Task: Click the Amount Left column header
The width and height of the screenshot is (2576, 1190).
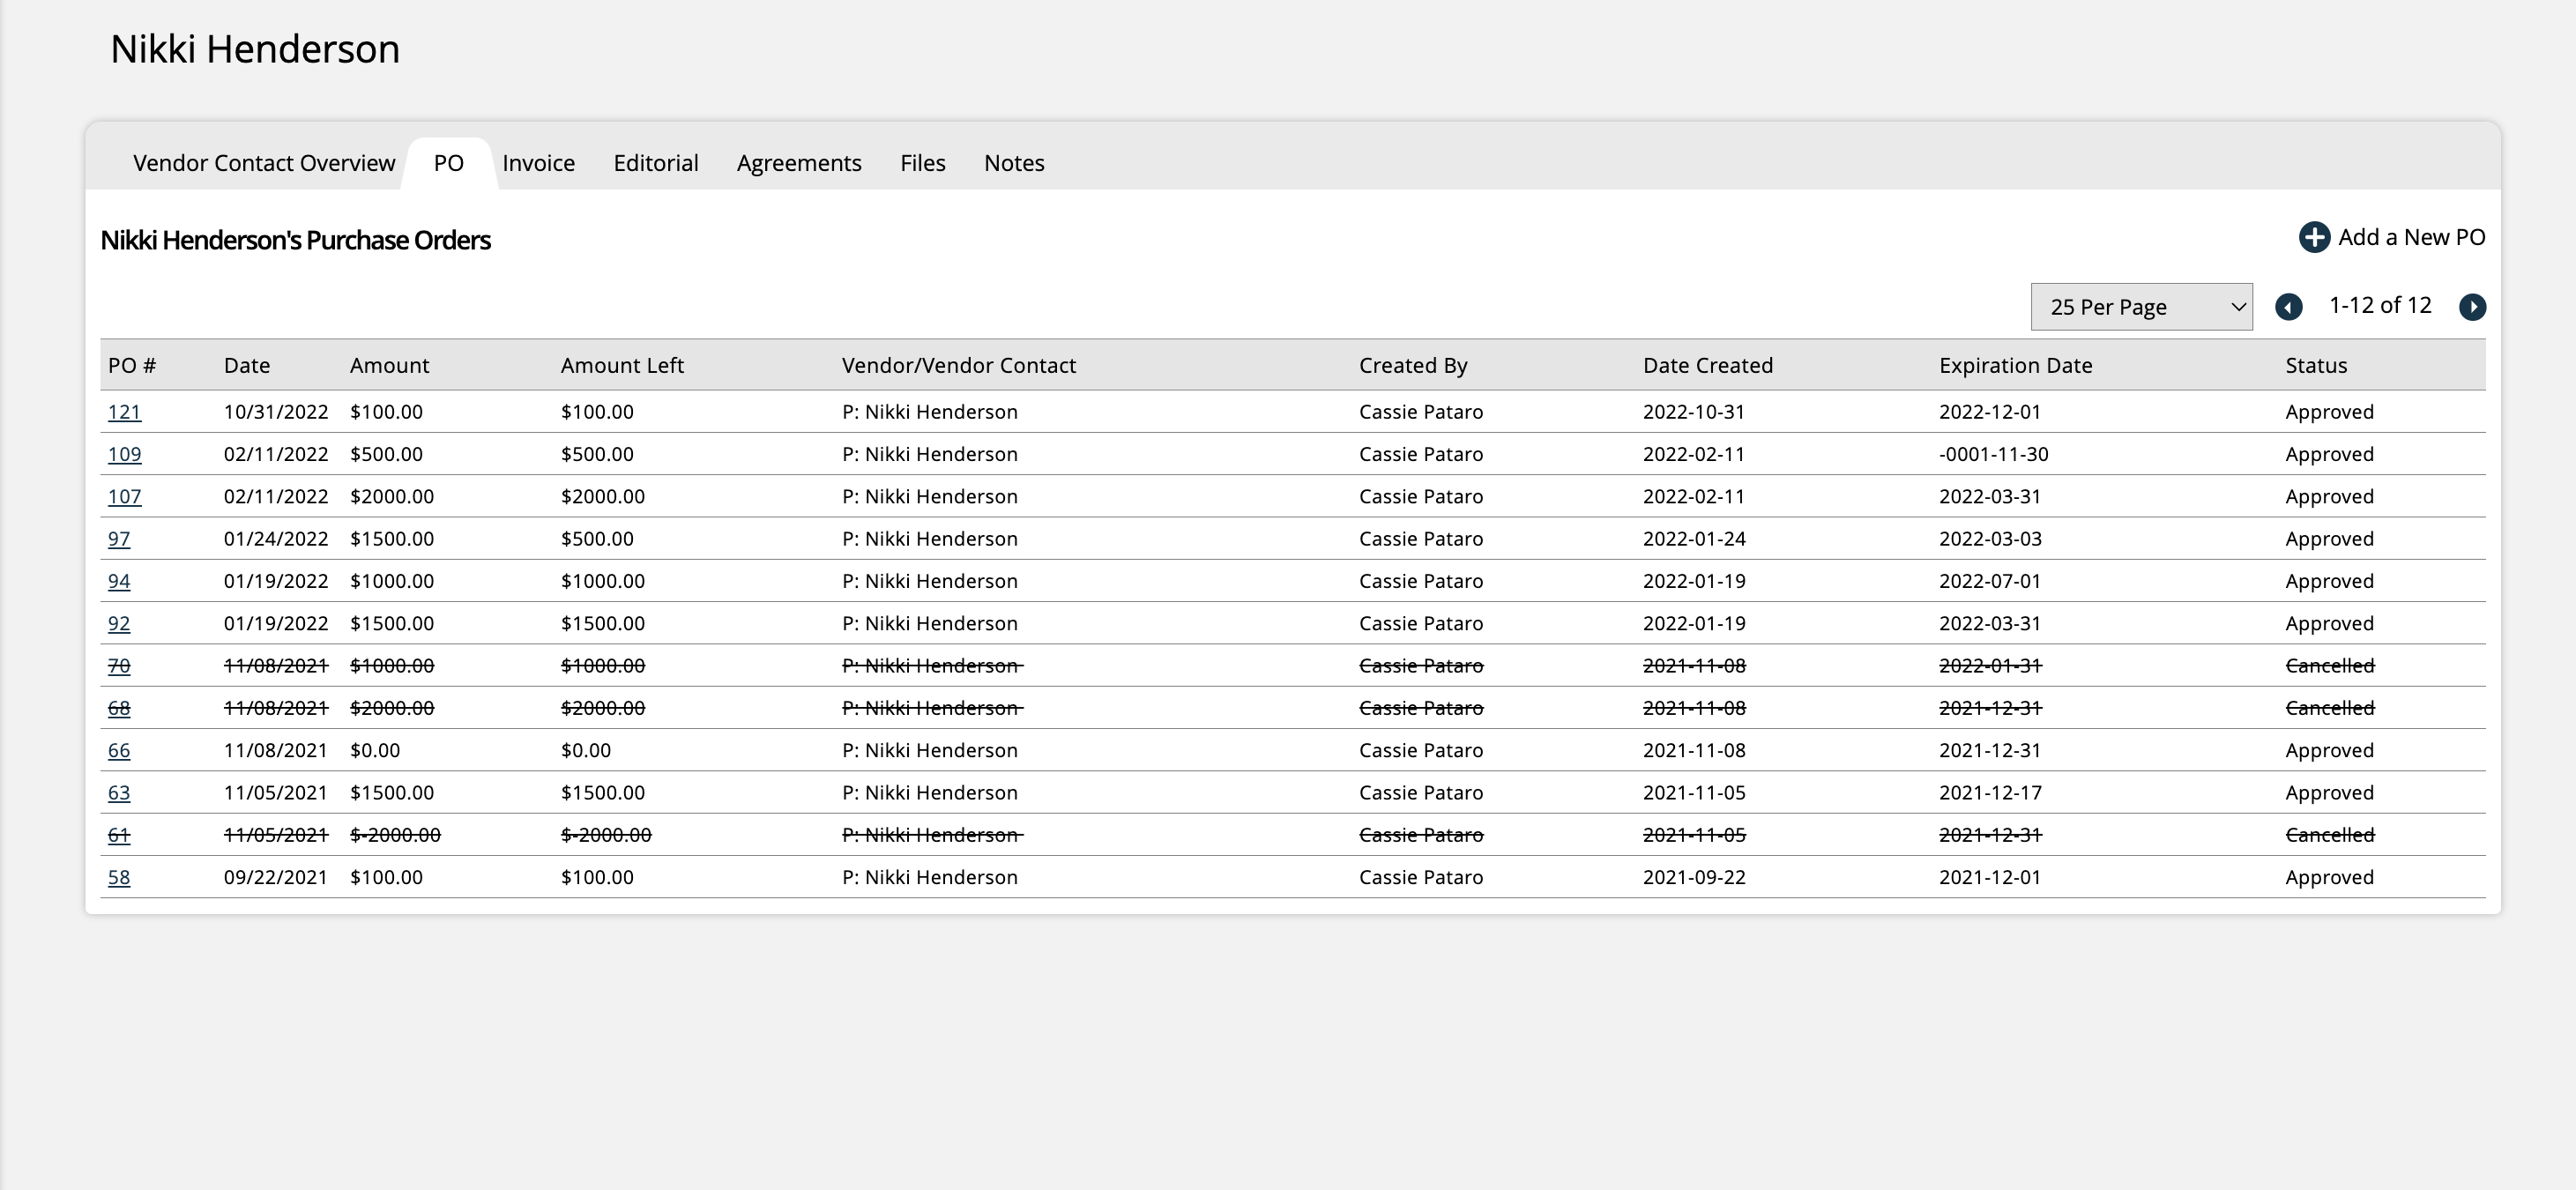Action: point(622,366)
